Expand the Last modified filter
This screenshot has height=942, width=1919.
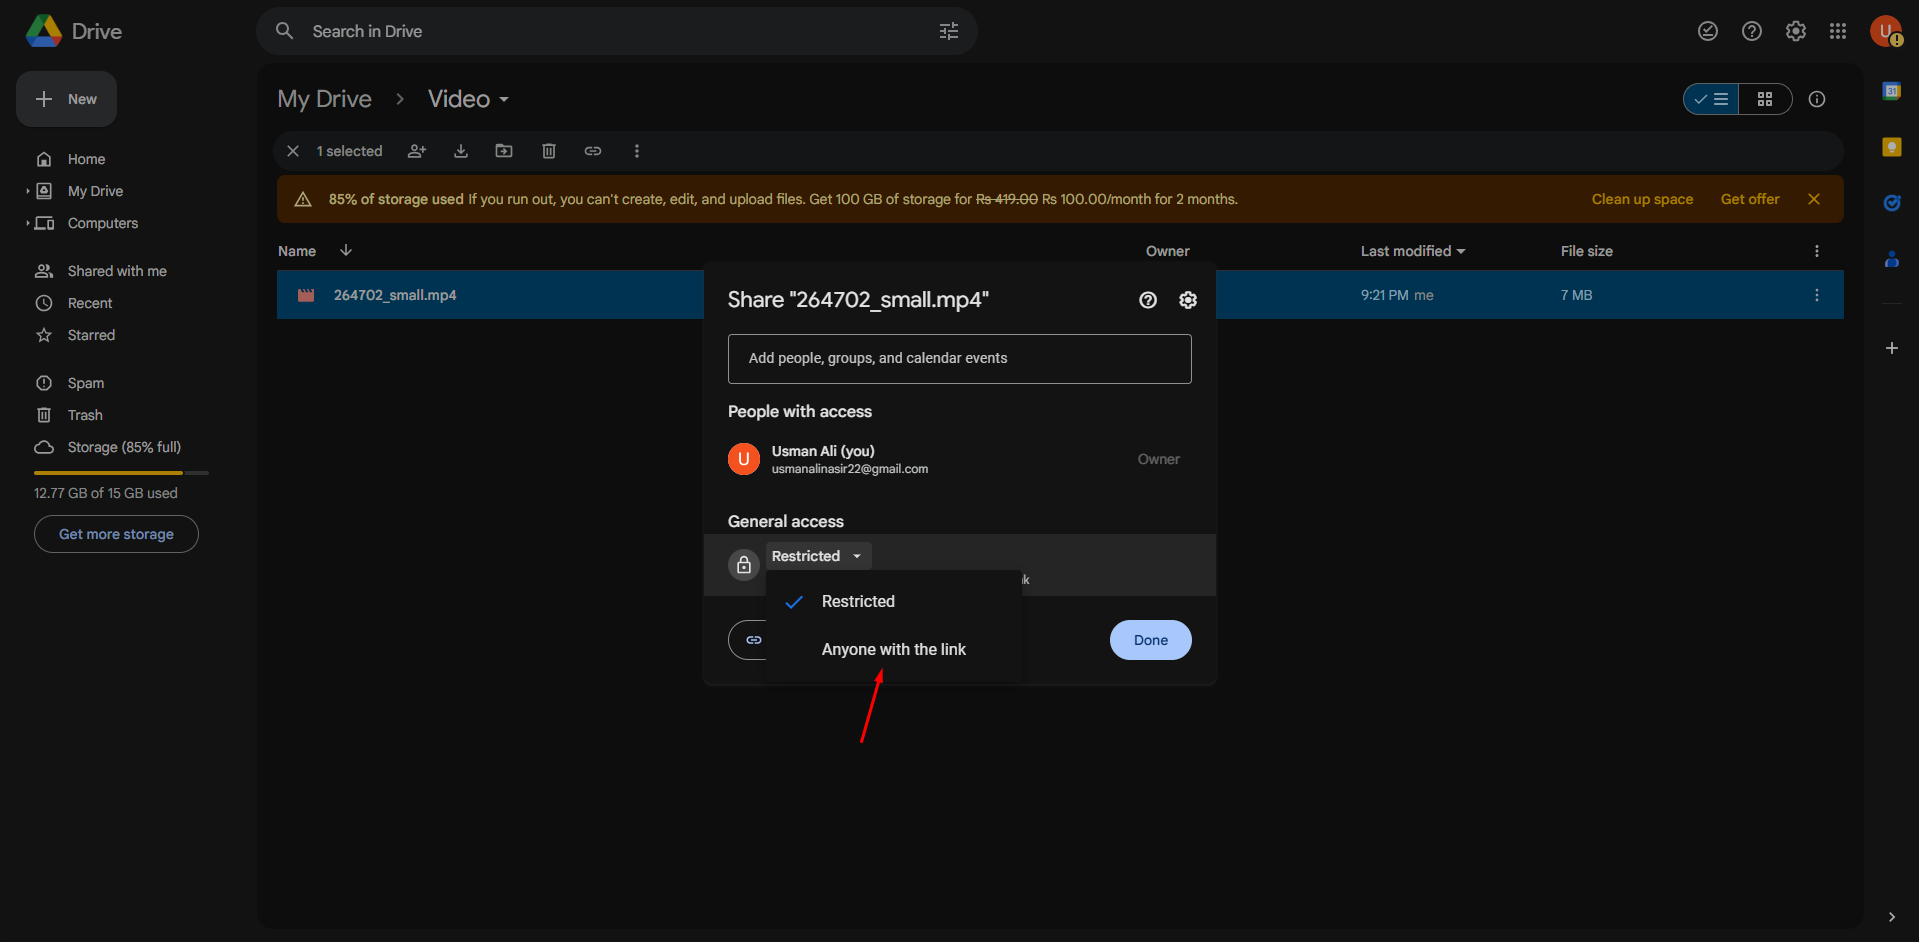[x=1461, y=251]
